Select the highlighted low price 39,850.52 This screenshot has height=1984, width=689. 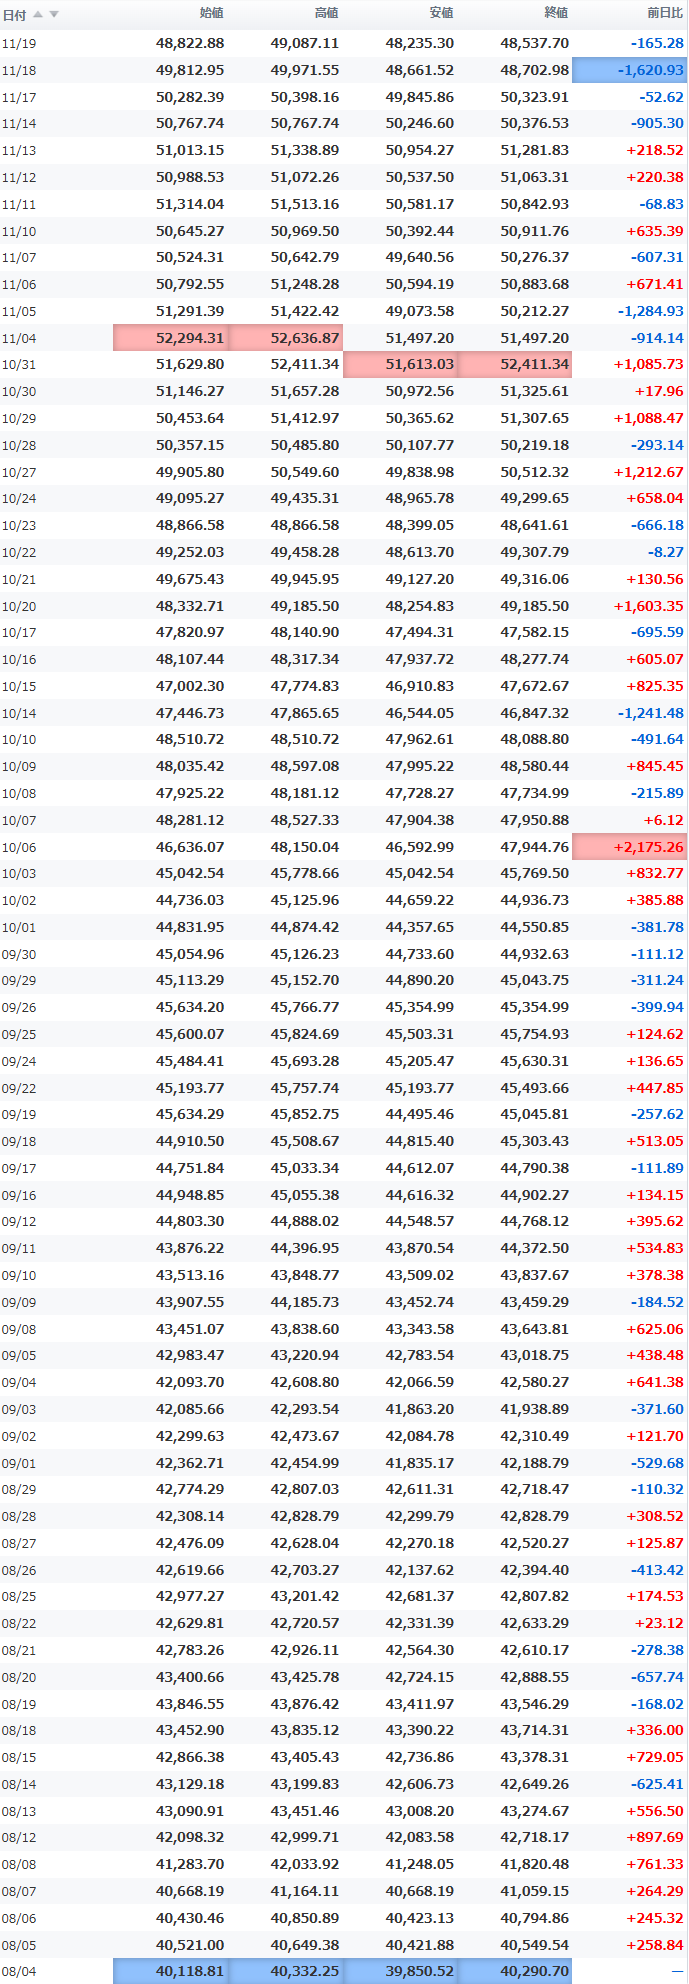click(400, 1971)
